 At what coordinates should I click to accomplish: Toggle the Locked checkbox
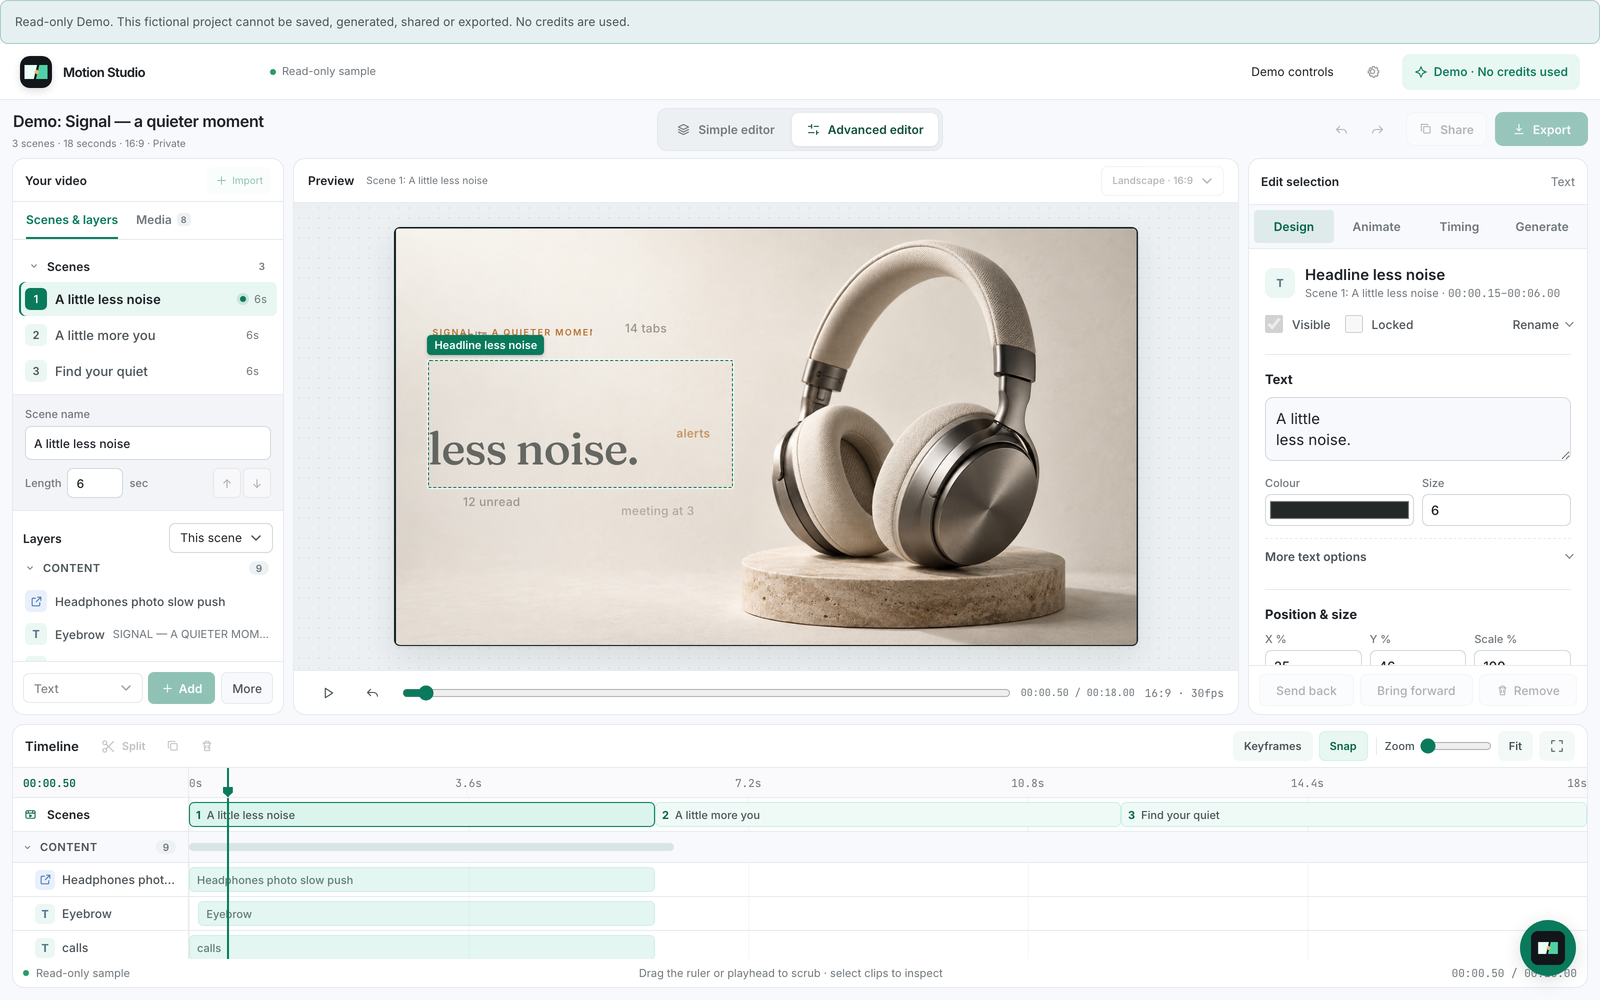[1354, 324]
